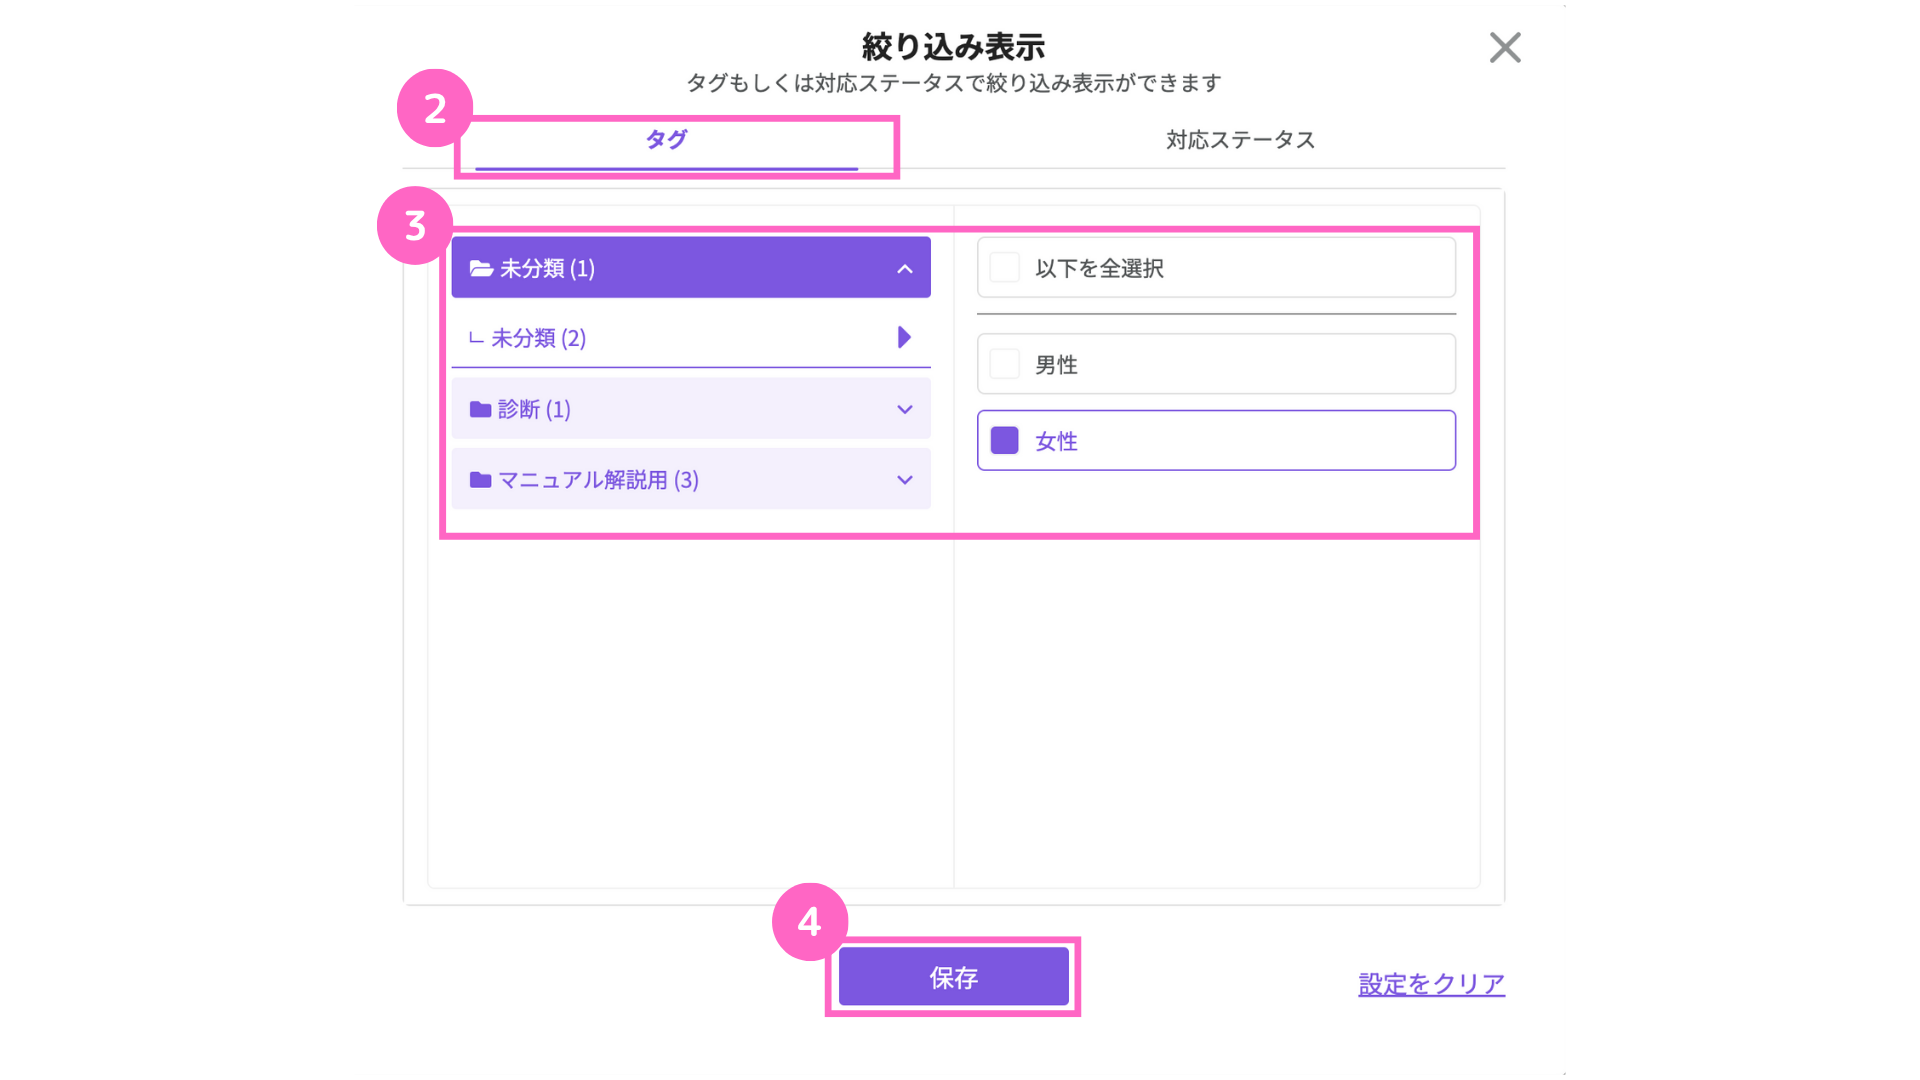This screenshot has width=1920, height=1080.
Task: Switch to the 対応ステータス tab
Action: 1240,140
